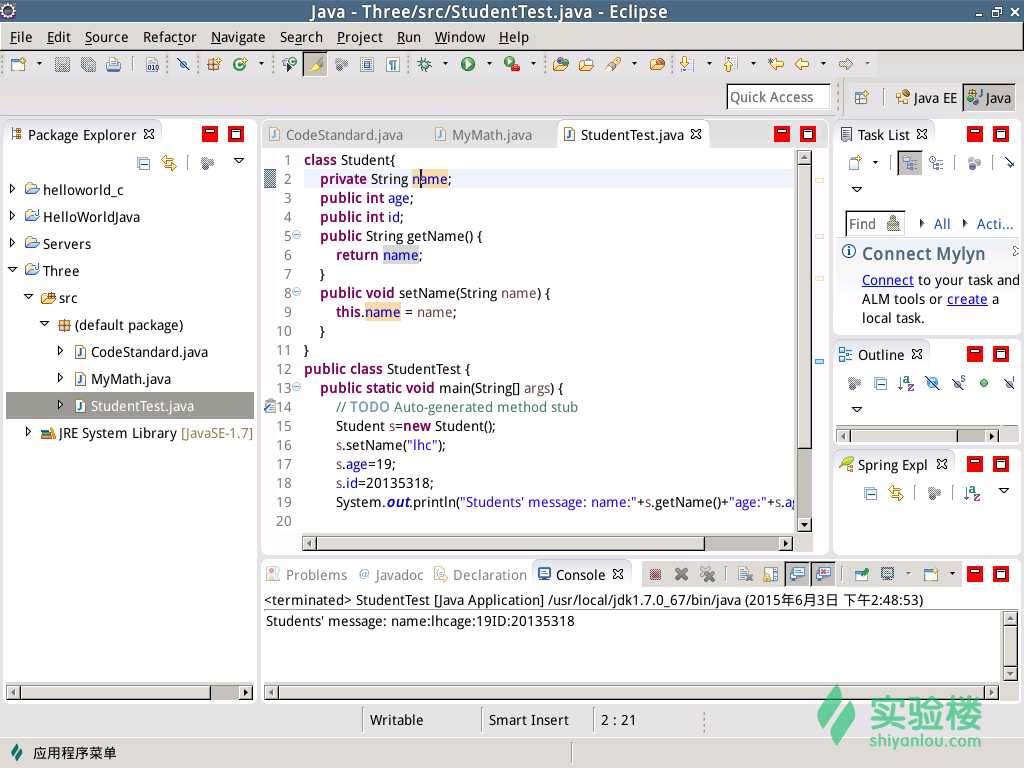Collapse the src folder node

coord(28,296)
